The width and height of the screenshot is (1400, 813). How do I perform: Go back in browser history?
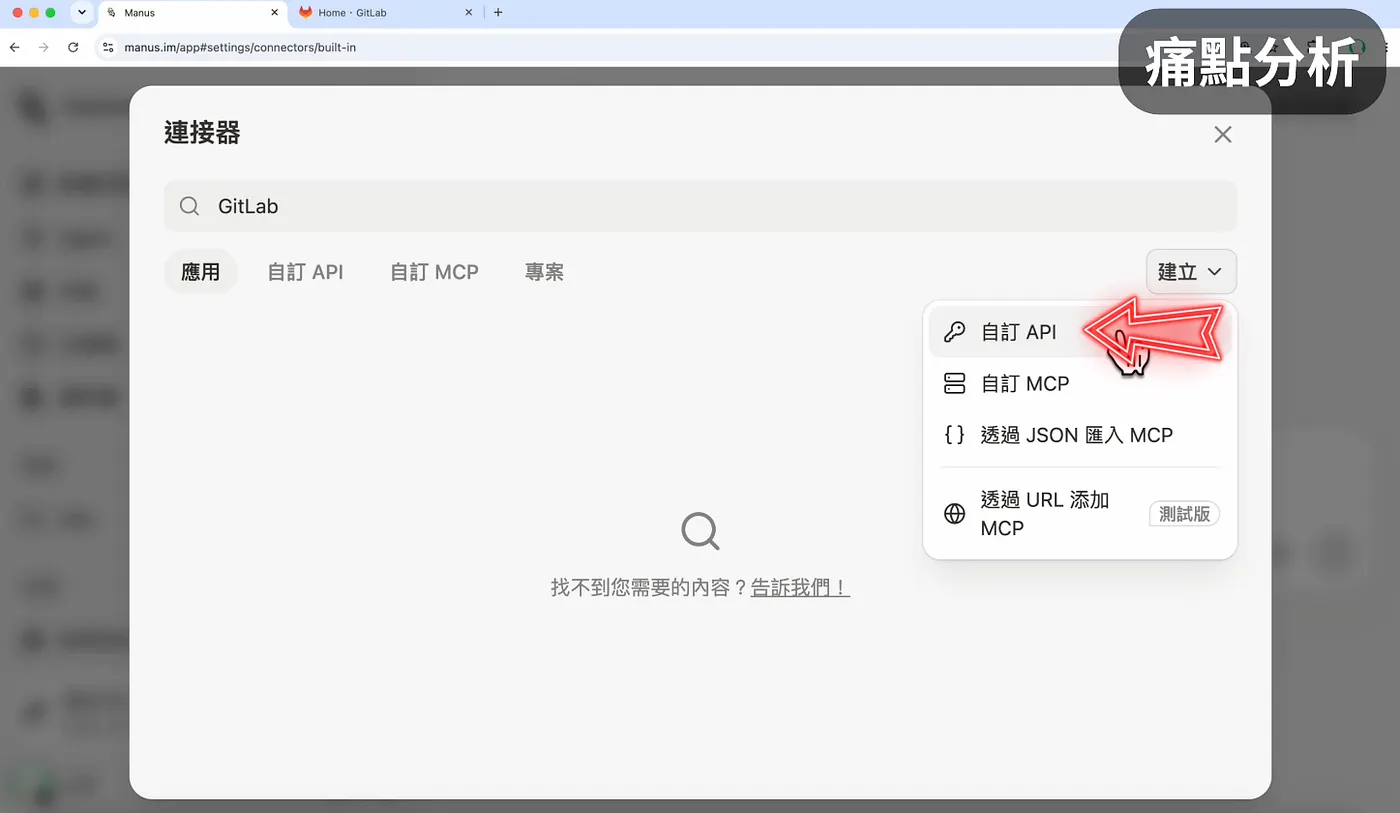(14, 47)
